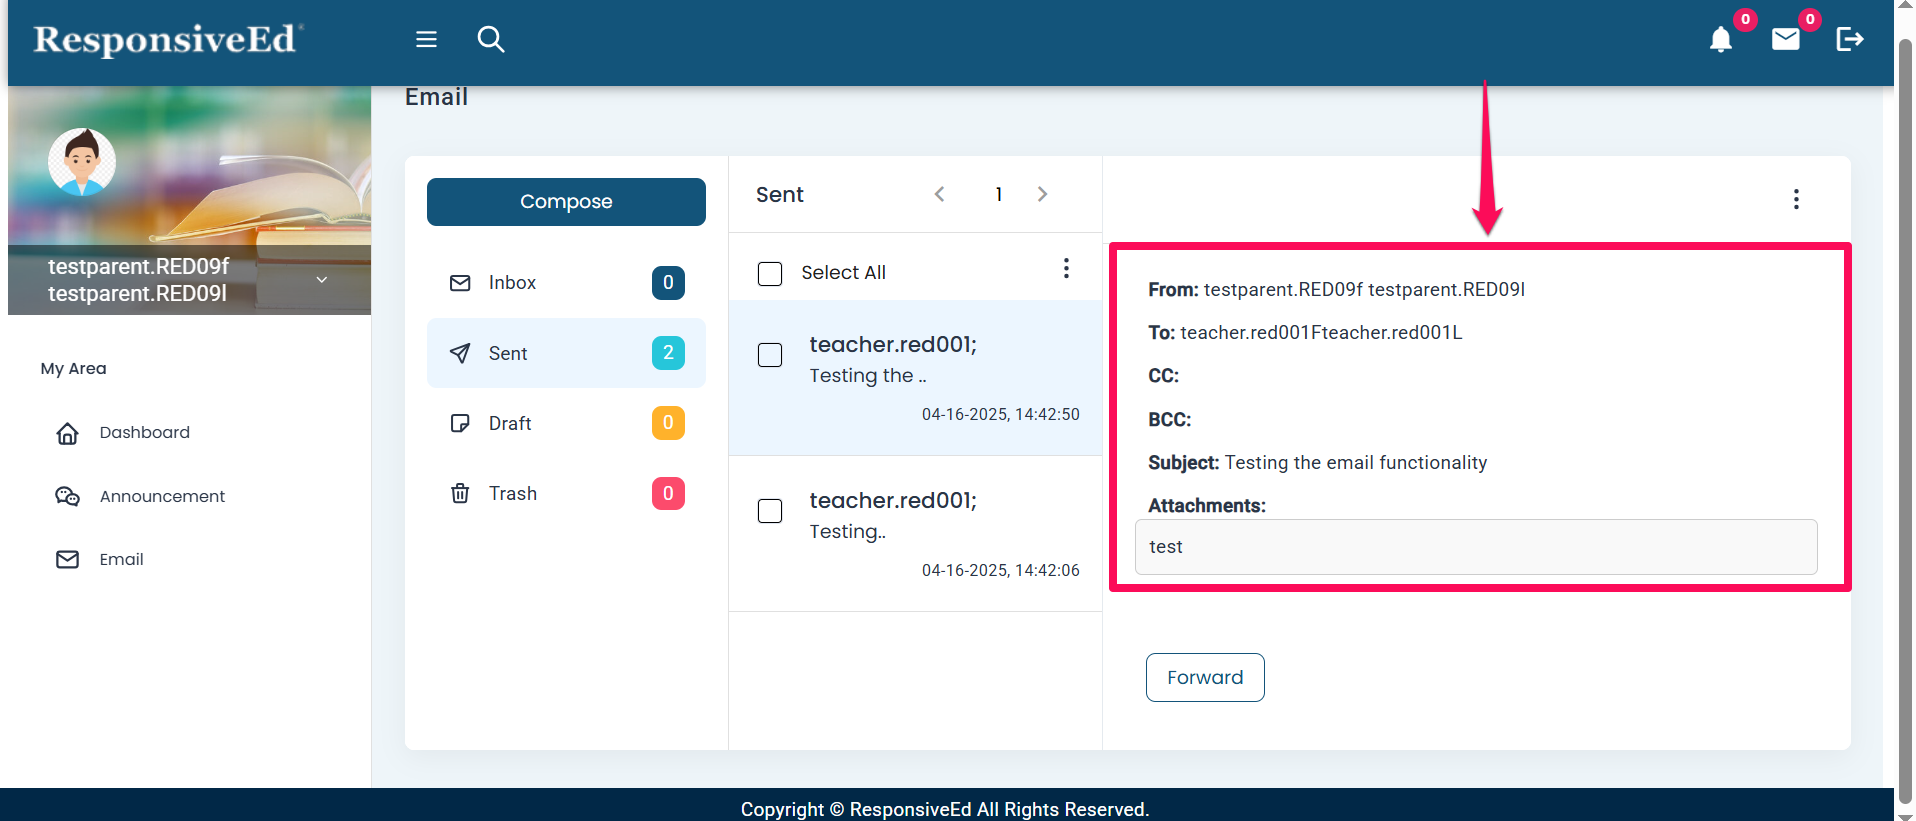
Task: Open message list options next to Select All
Action: pyautogui.click(x=1066, y=268)
